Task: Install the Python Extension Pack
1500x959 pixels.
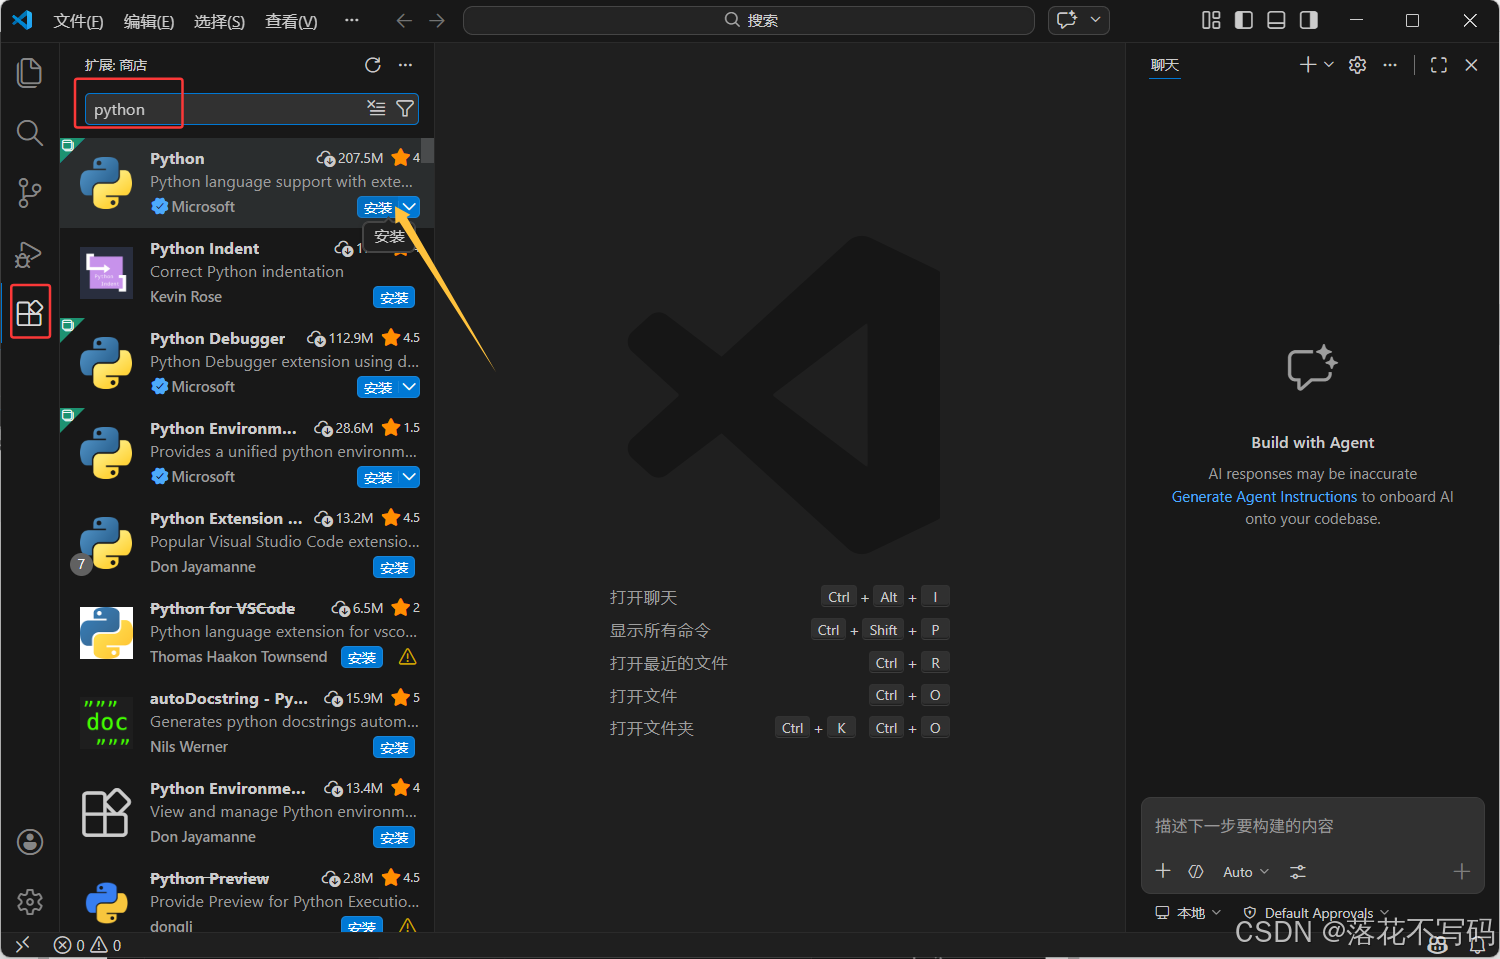Action: (394, 567)
